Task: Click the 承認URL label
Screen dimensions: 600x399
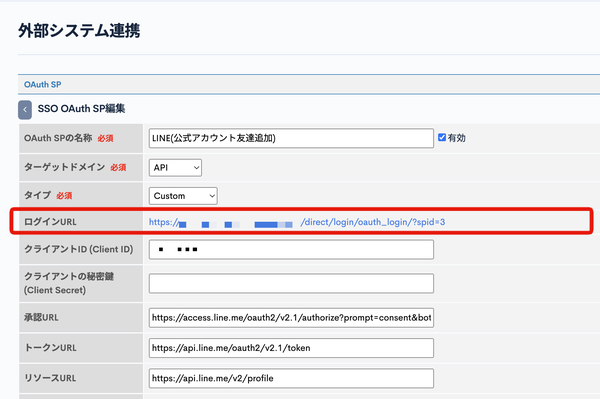Action: pos(41,318)
